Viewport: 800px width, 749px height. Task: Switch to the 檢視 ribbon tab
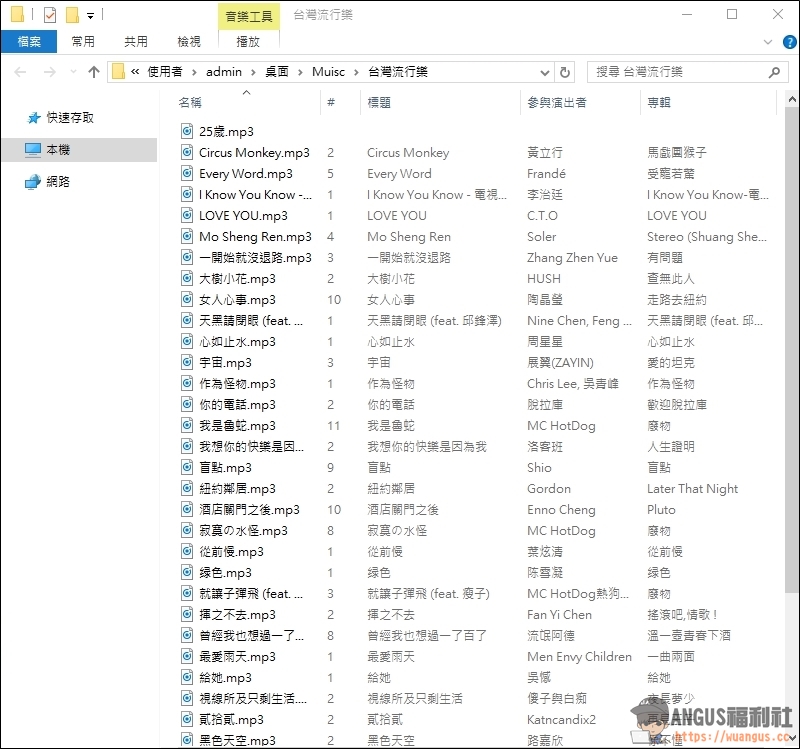pos(189,42)
